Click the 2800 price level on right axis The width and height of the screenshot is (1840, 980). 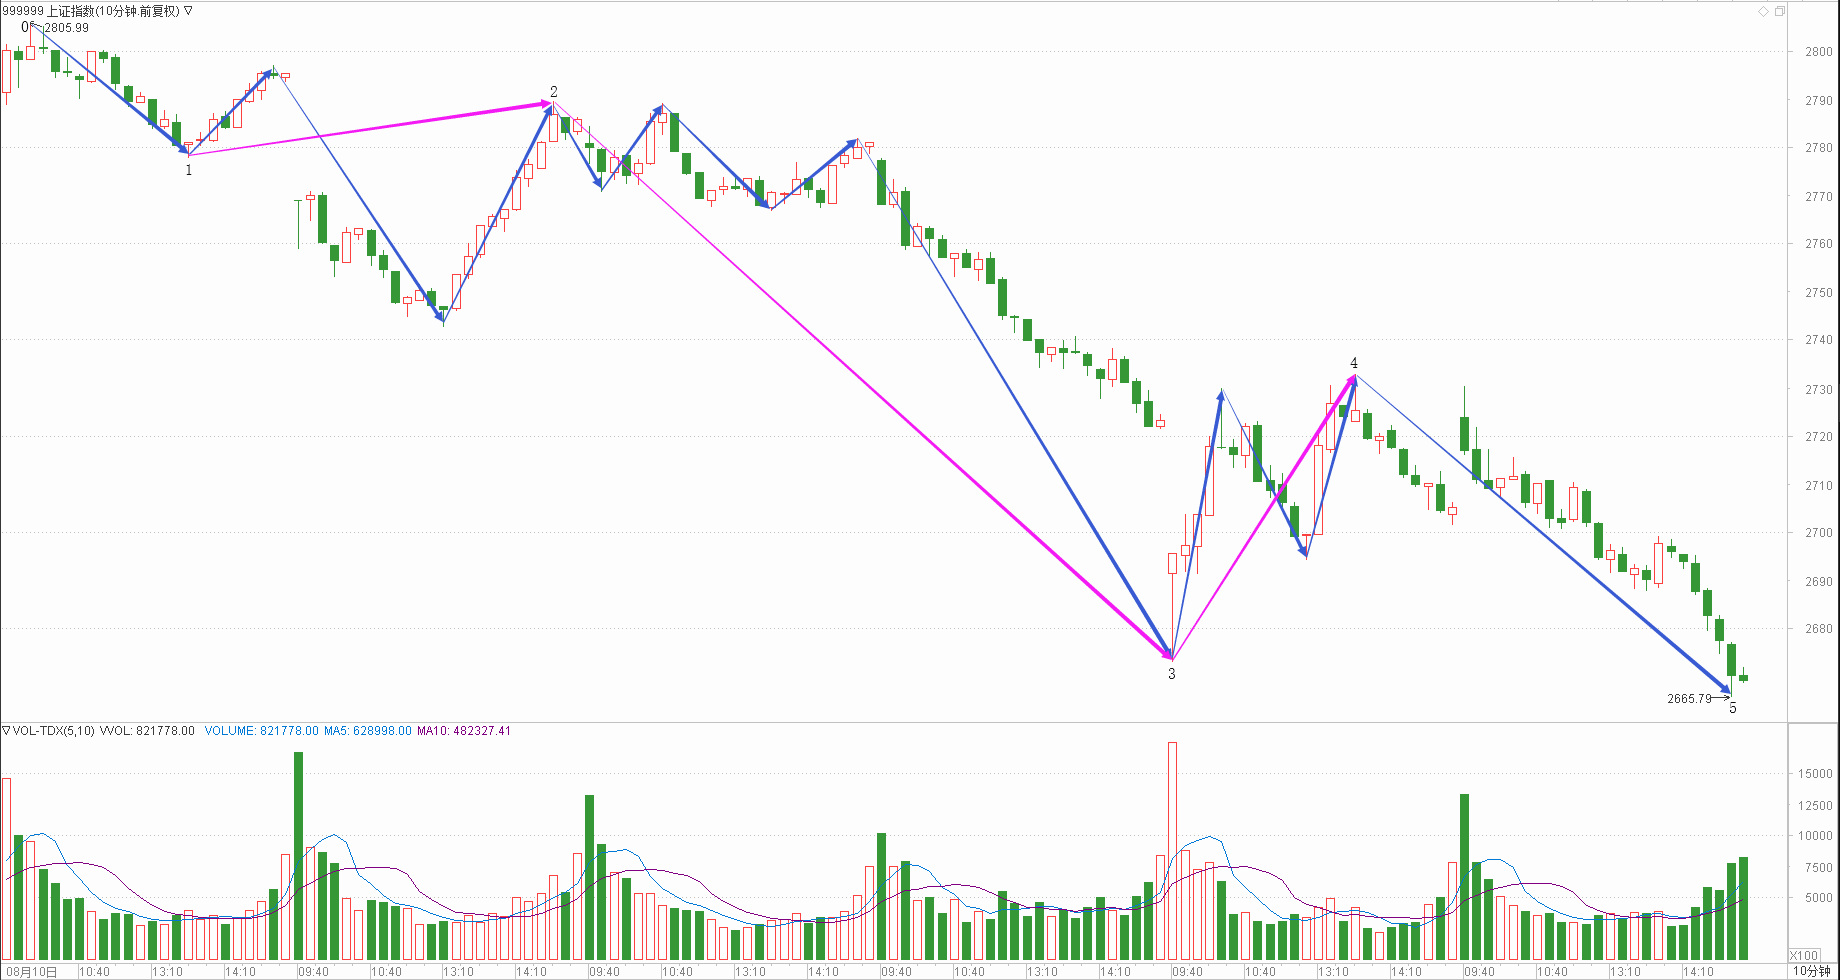click(1819, 52)
